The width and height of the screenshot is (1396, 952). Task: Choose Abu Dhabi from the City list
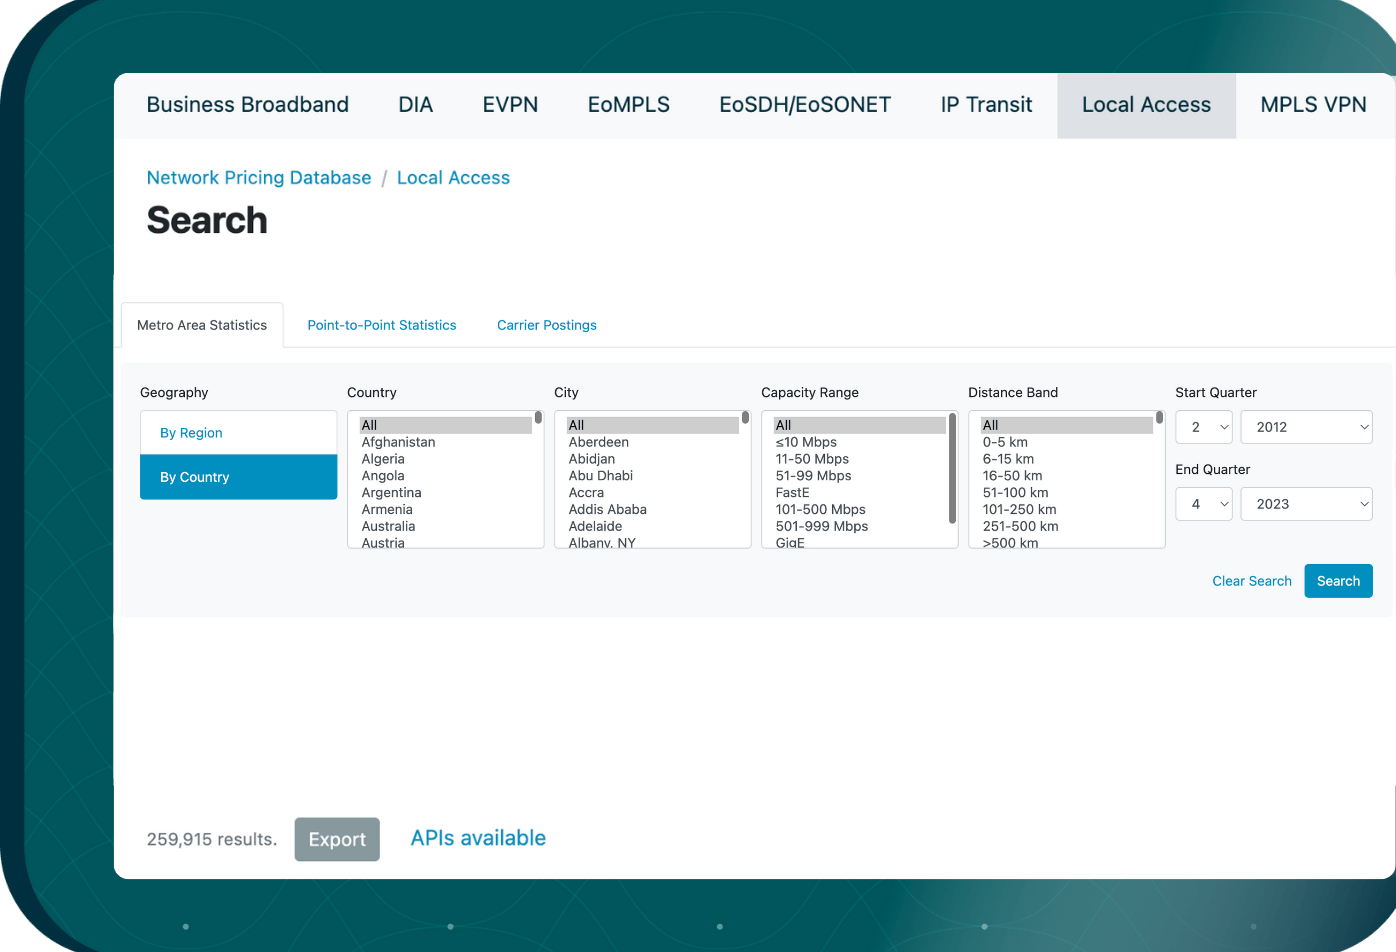click(601, 475)
